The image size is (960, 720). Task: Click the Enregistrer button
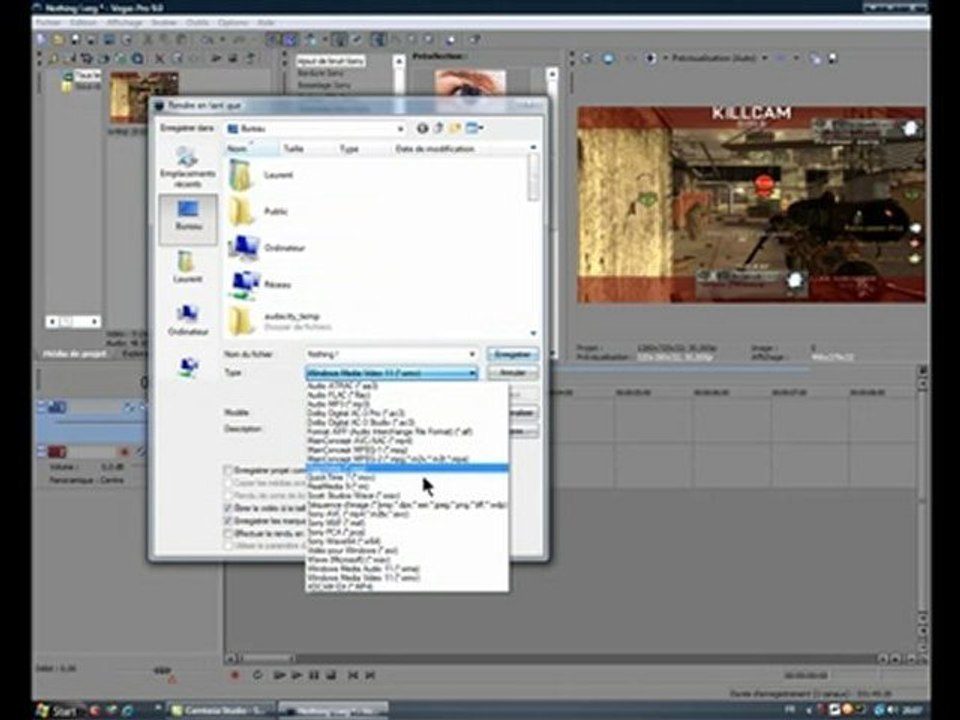(x=512, y=354)
